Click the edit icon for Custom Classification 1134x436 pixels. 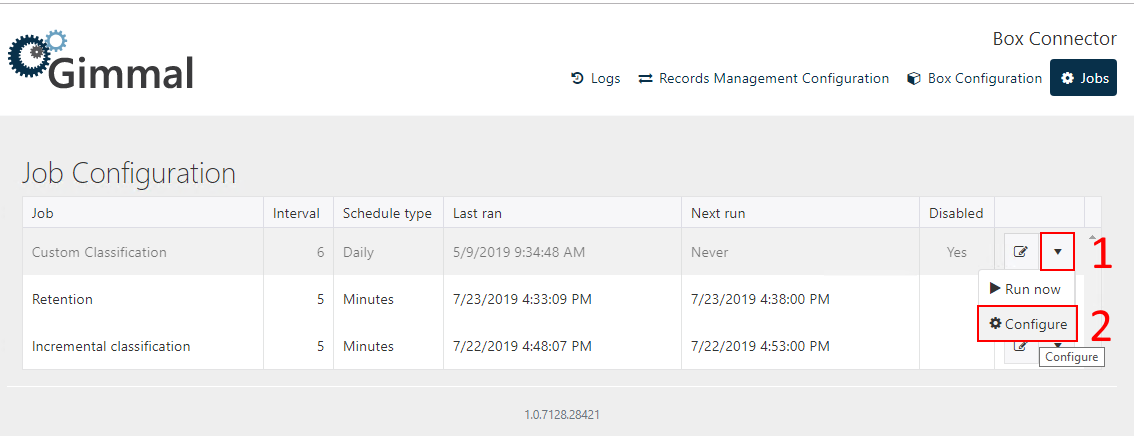pos(1020,252)
